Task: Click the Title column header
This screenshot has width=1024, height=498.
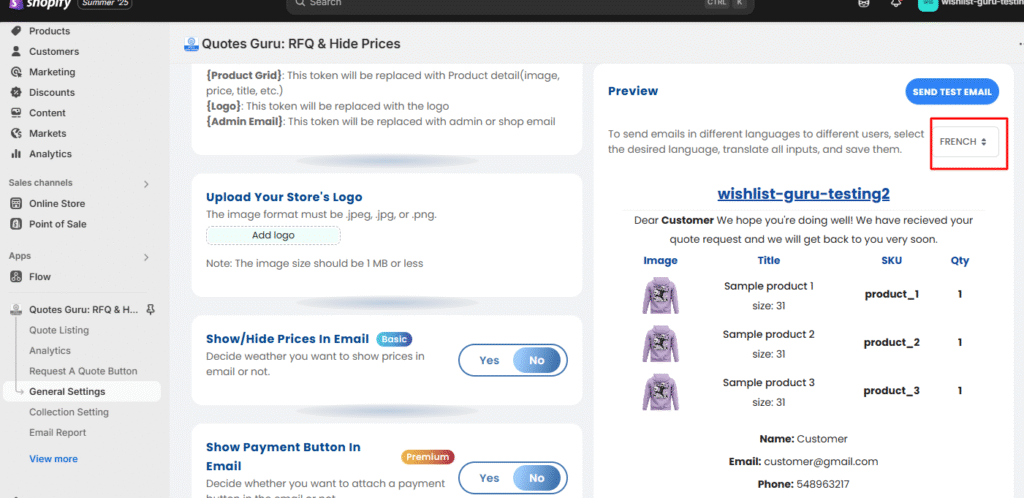Action: coord(769,260)
